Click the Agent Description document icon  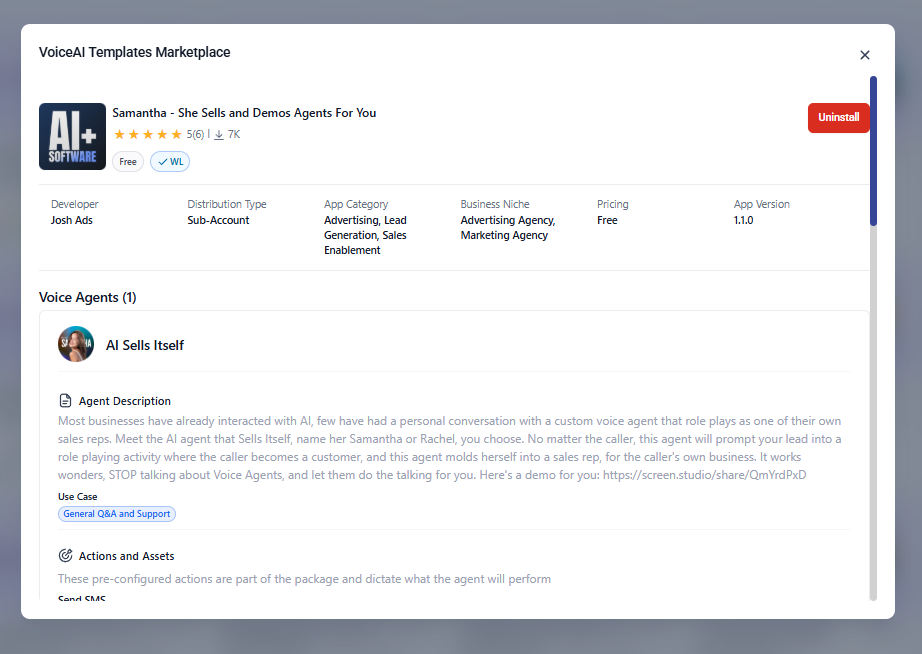point(66,401)
